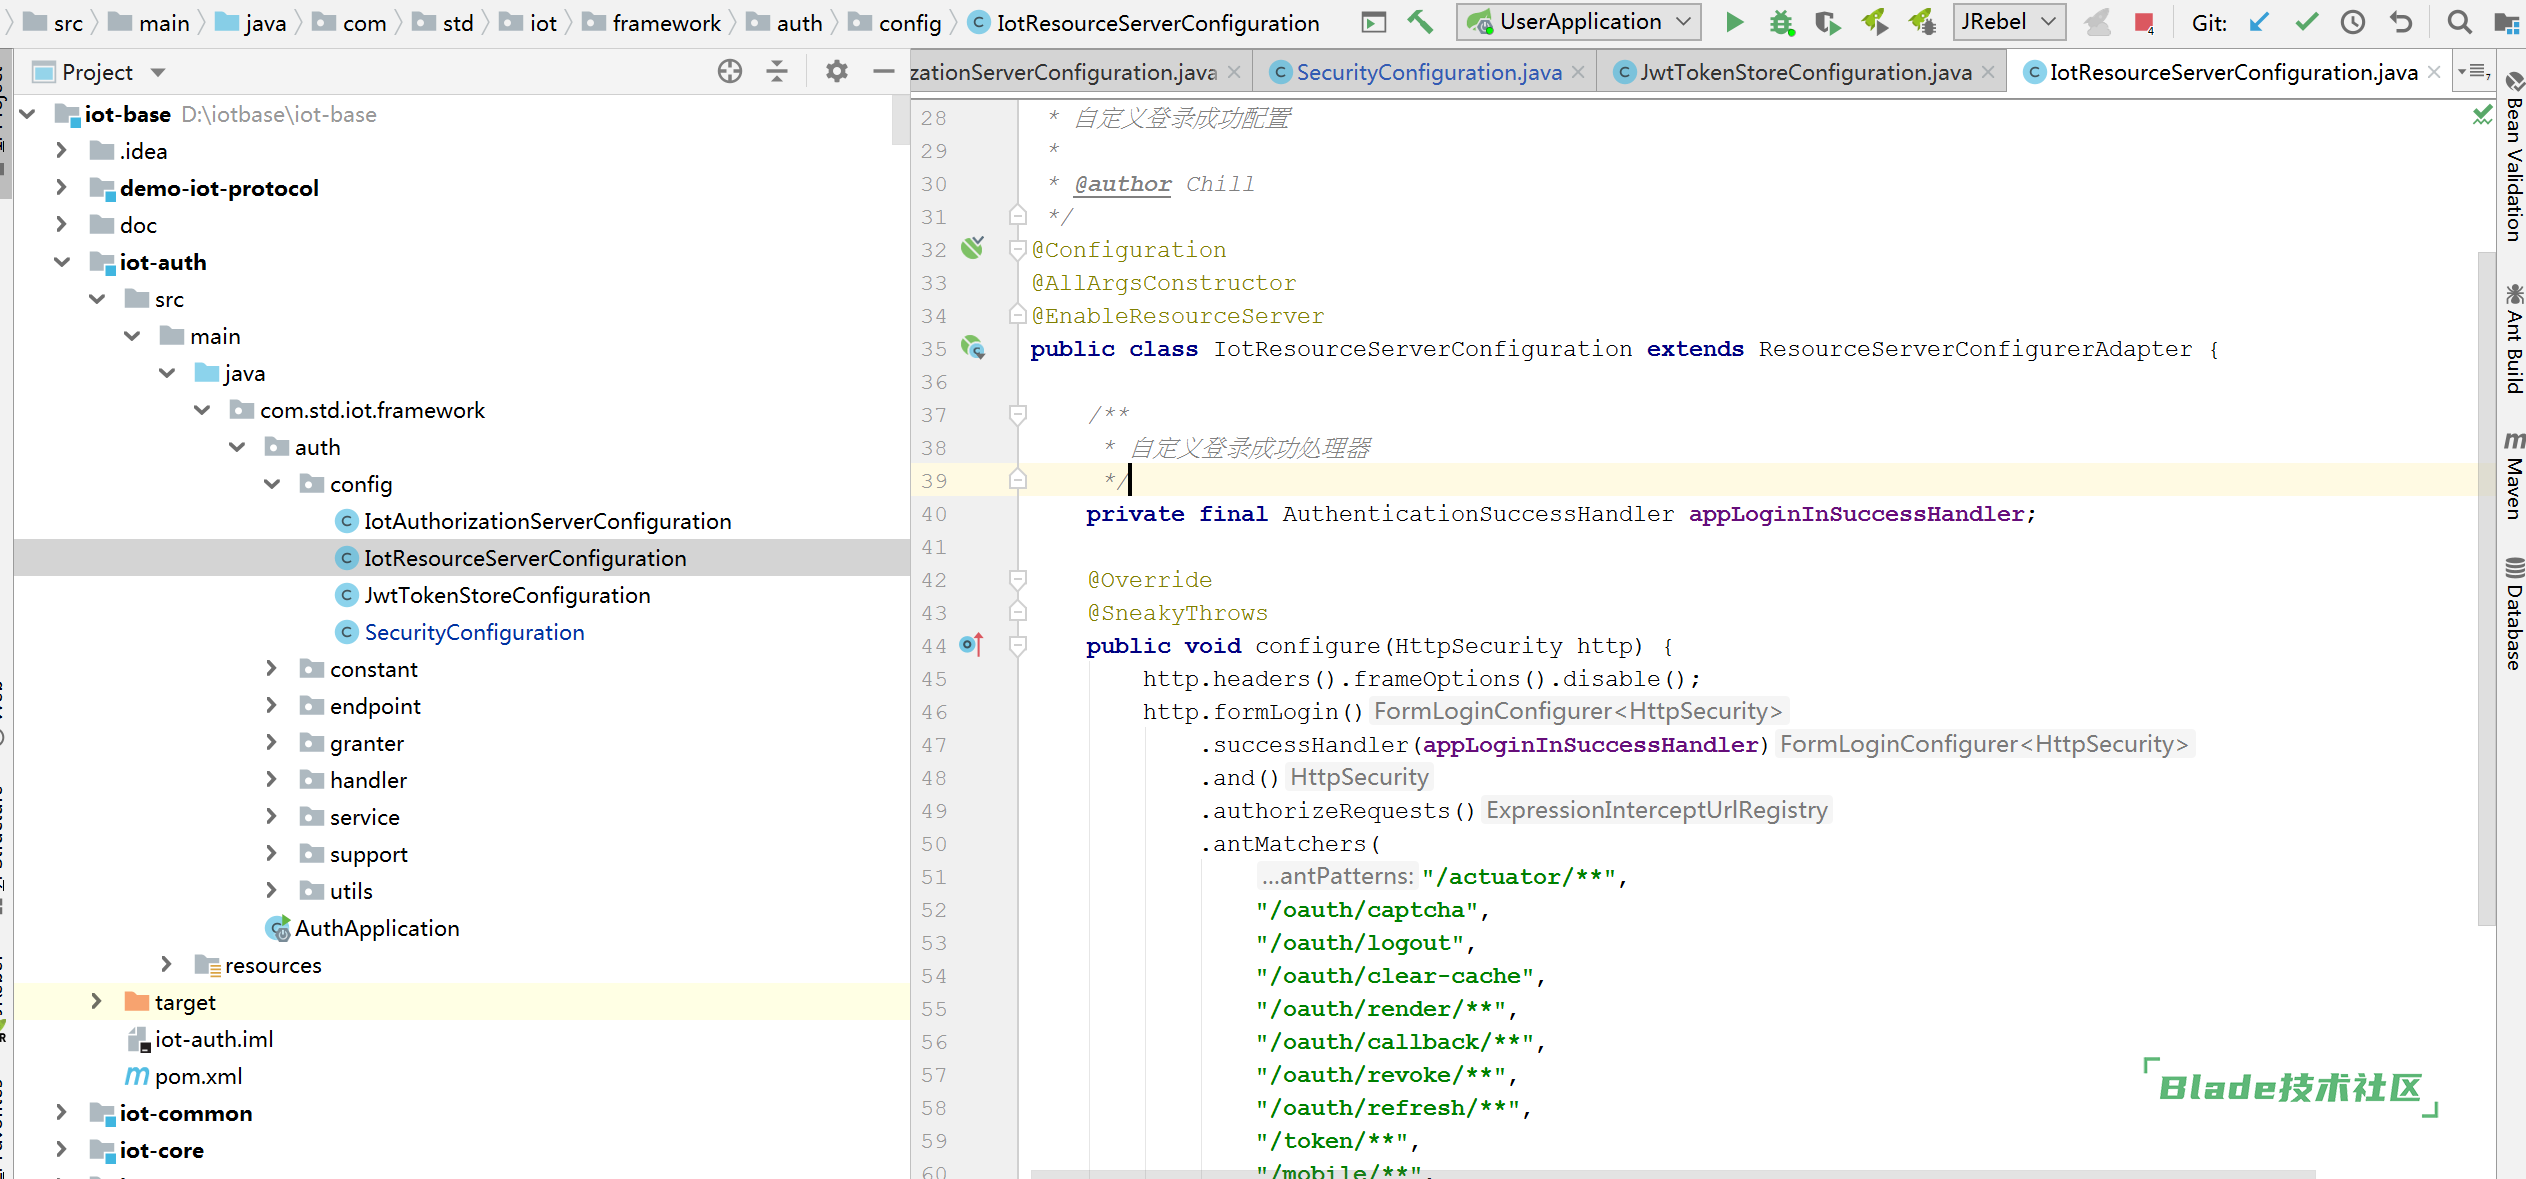Click Spring bean gutter icon on line 32
The width and height of the screenshot is (2526, 1179).
pyautogui.click(x=973, y=248)
